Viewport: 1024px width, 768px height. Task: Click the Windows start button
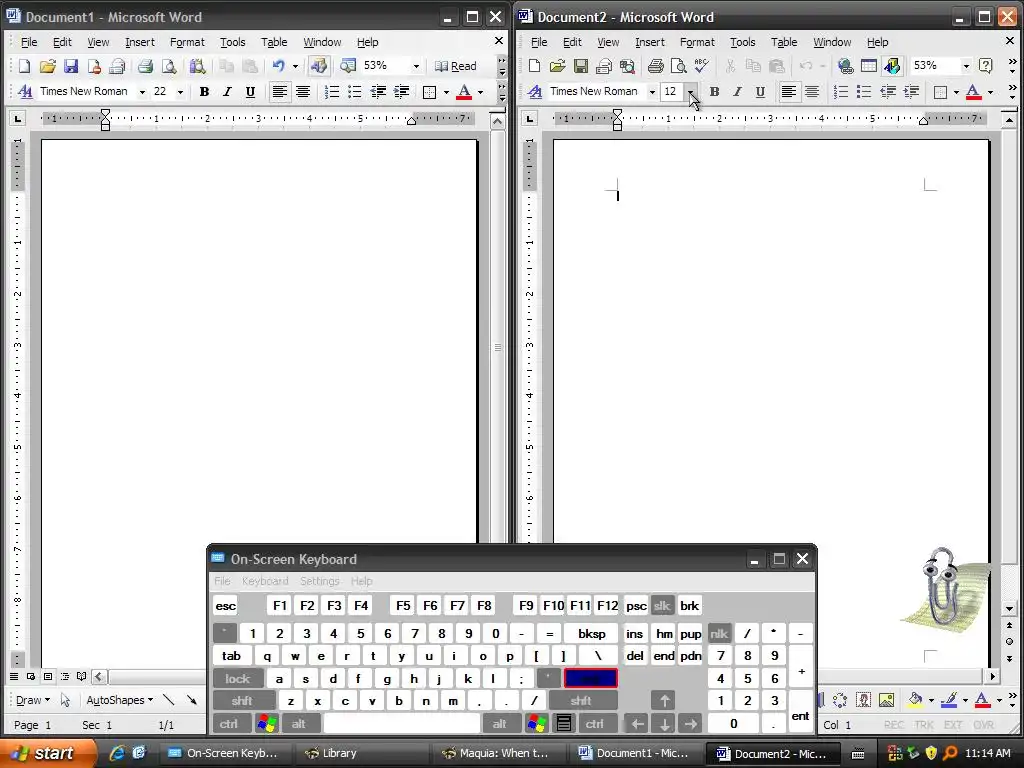click(x=48, y=753)
